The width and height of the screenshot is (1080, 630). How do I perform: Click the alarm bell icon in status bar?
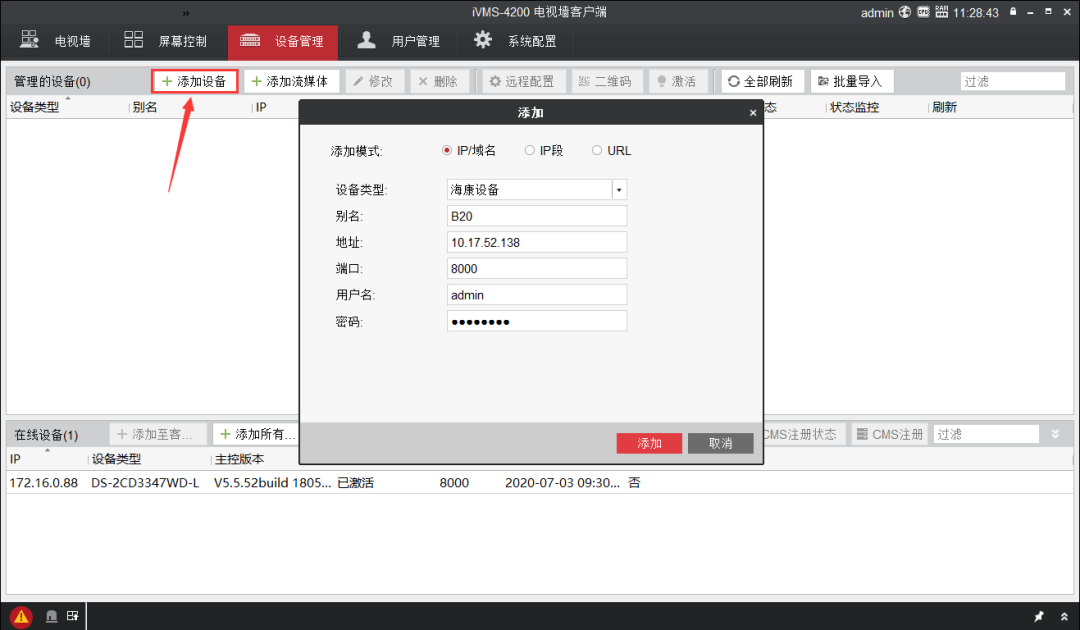(x=51, y=616)
